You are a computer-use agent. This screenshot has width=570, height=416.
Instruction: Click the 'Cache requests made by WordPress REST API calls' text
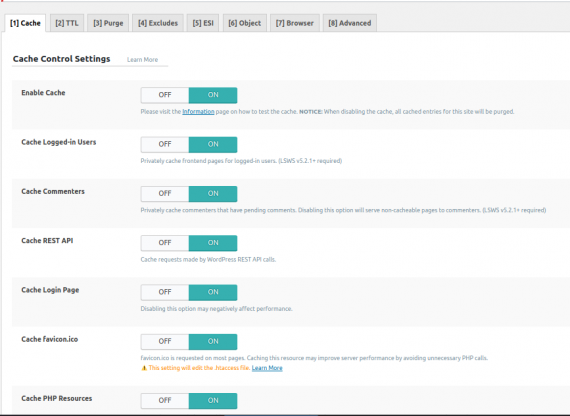point(208,260)
